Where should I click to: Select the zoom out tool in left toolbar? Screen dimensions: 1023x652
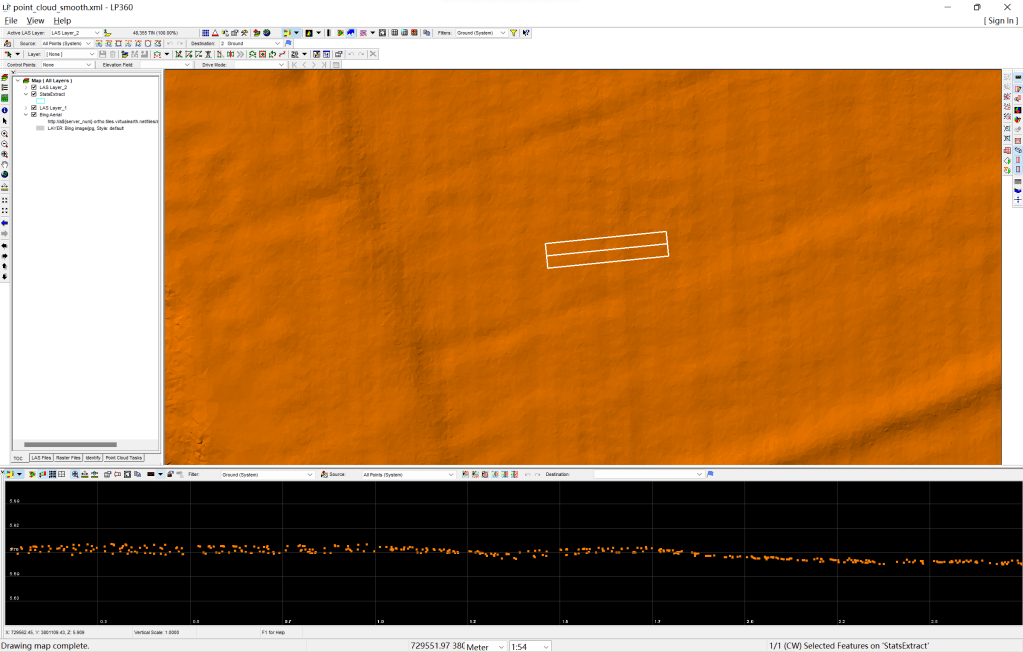tap(5, 144)
